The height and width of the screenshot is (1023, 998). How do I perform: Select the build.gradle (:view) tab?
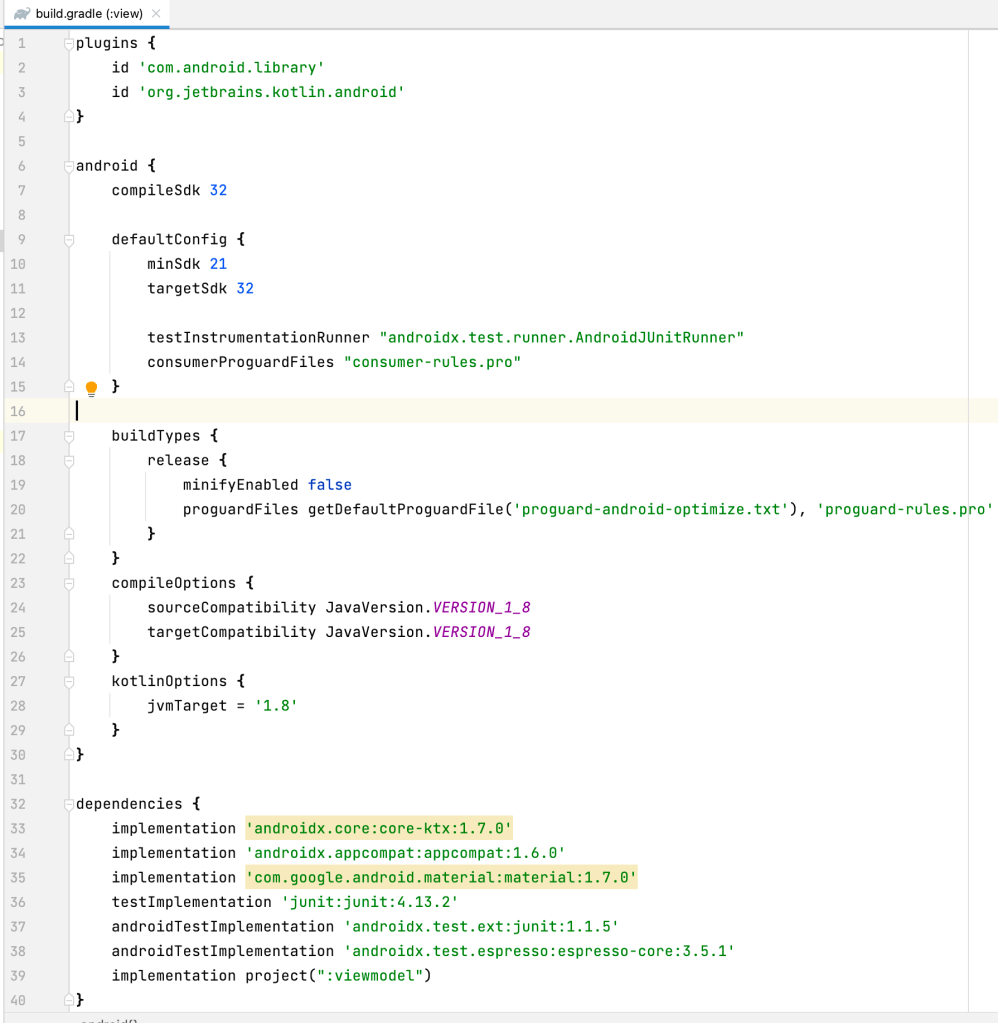tap(88, 14)
